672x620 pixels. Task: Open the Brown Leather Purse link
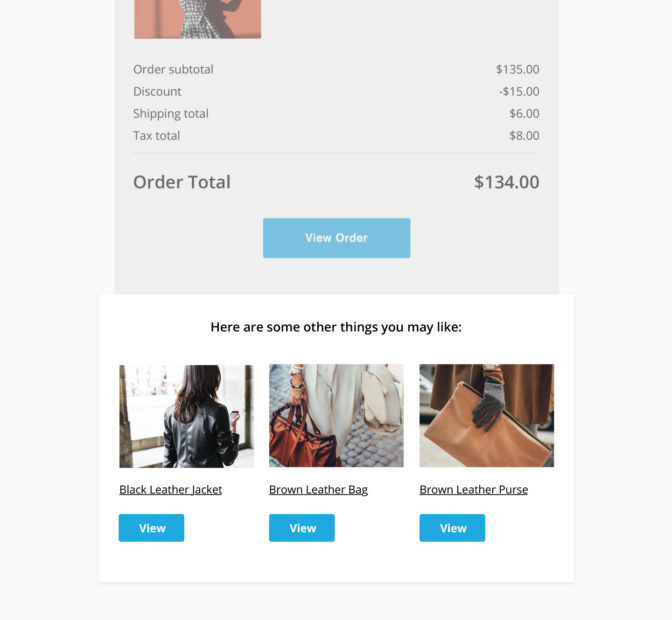(x=474, y=489)
